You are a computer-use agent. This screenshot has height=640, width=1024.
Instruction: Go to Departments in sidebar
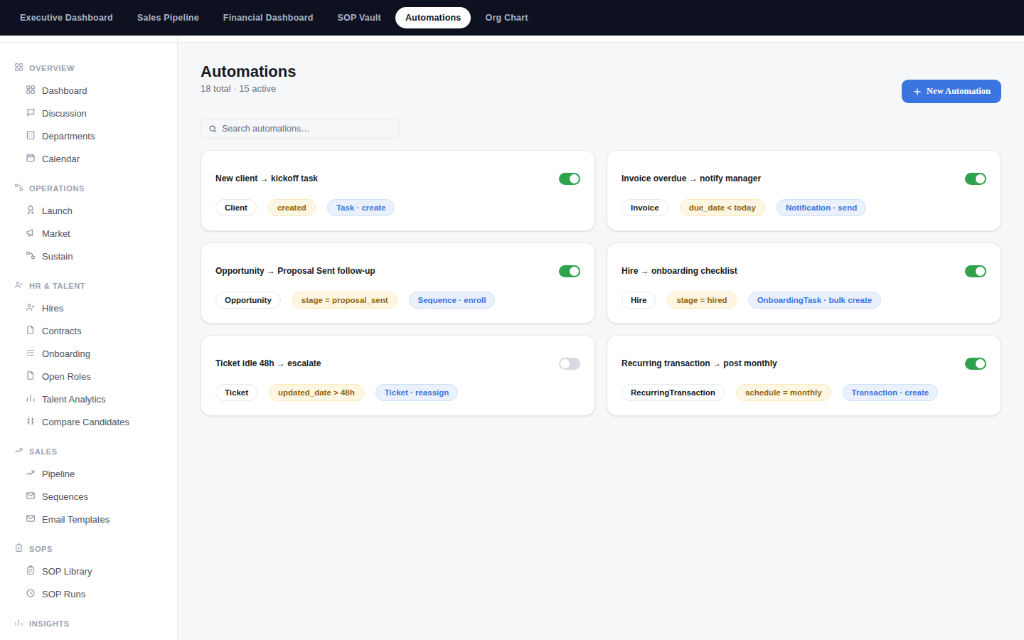pyautogui.click(x=69, y=136)
